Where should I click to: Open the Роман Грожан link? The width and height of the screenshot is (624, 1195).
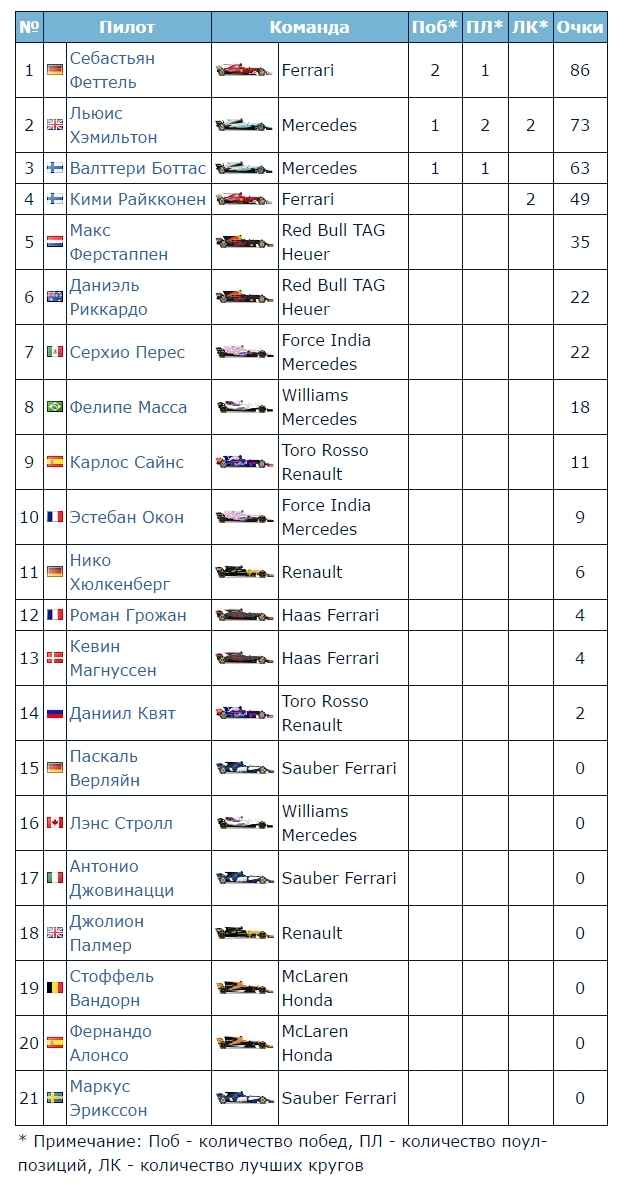tap(128, 615)
